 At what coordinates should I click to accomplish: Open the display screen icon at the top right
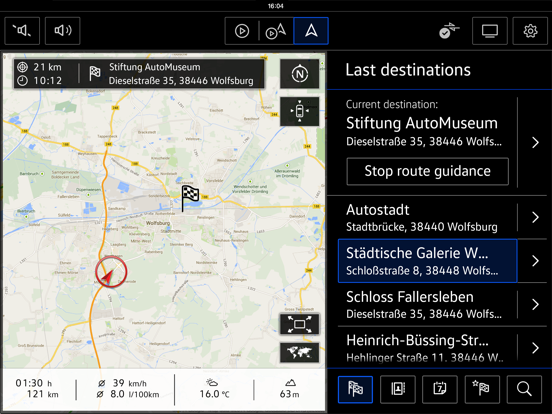tap(490, 31)
